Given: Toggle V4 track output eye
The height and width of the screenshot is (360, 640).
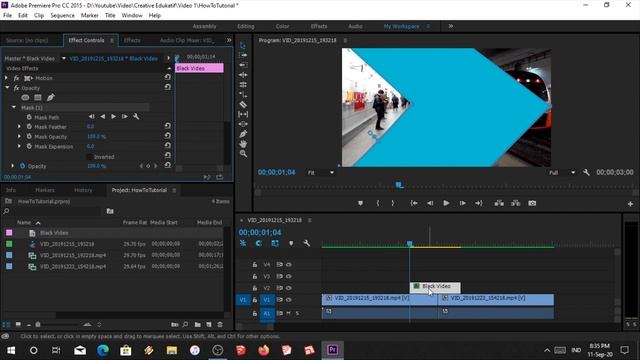Looking at the screenshot, I should coord(289,264).
